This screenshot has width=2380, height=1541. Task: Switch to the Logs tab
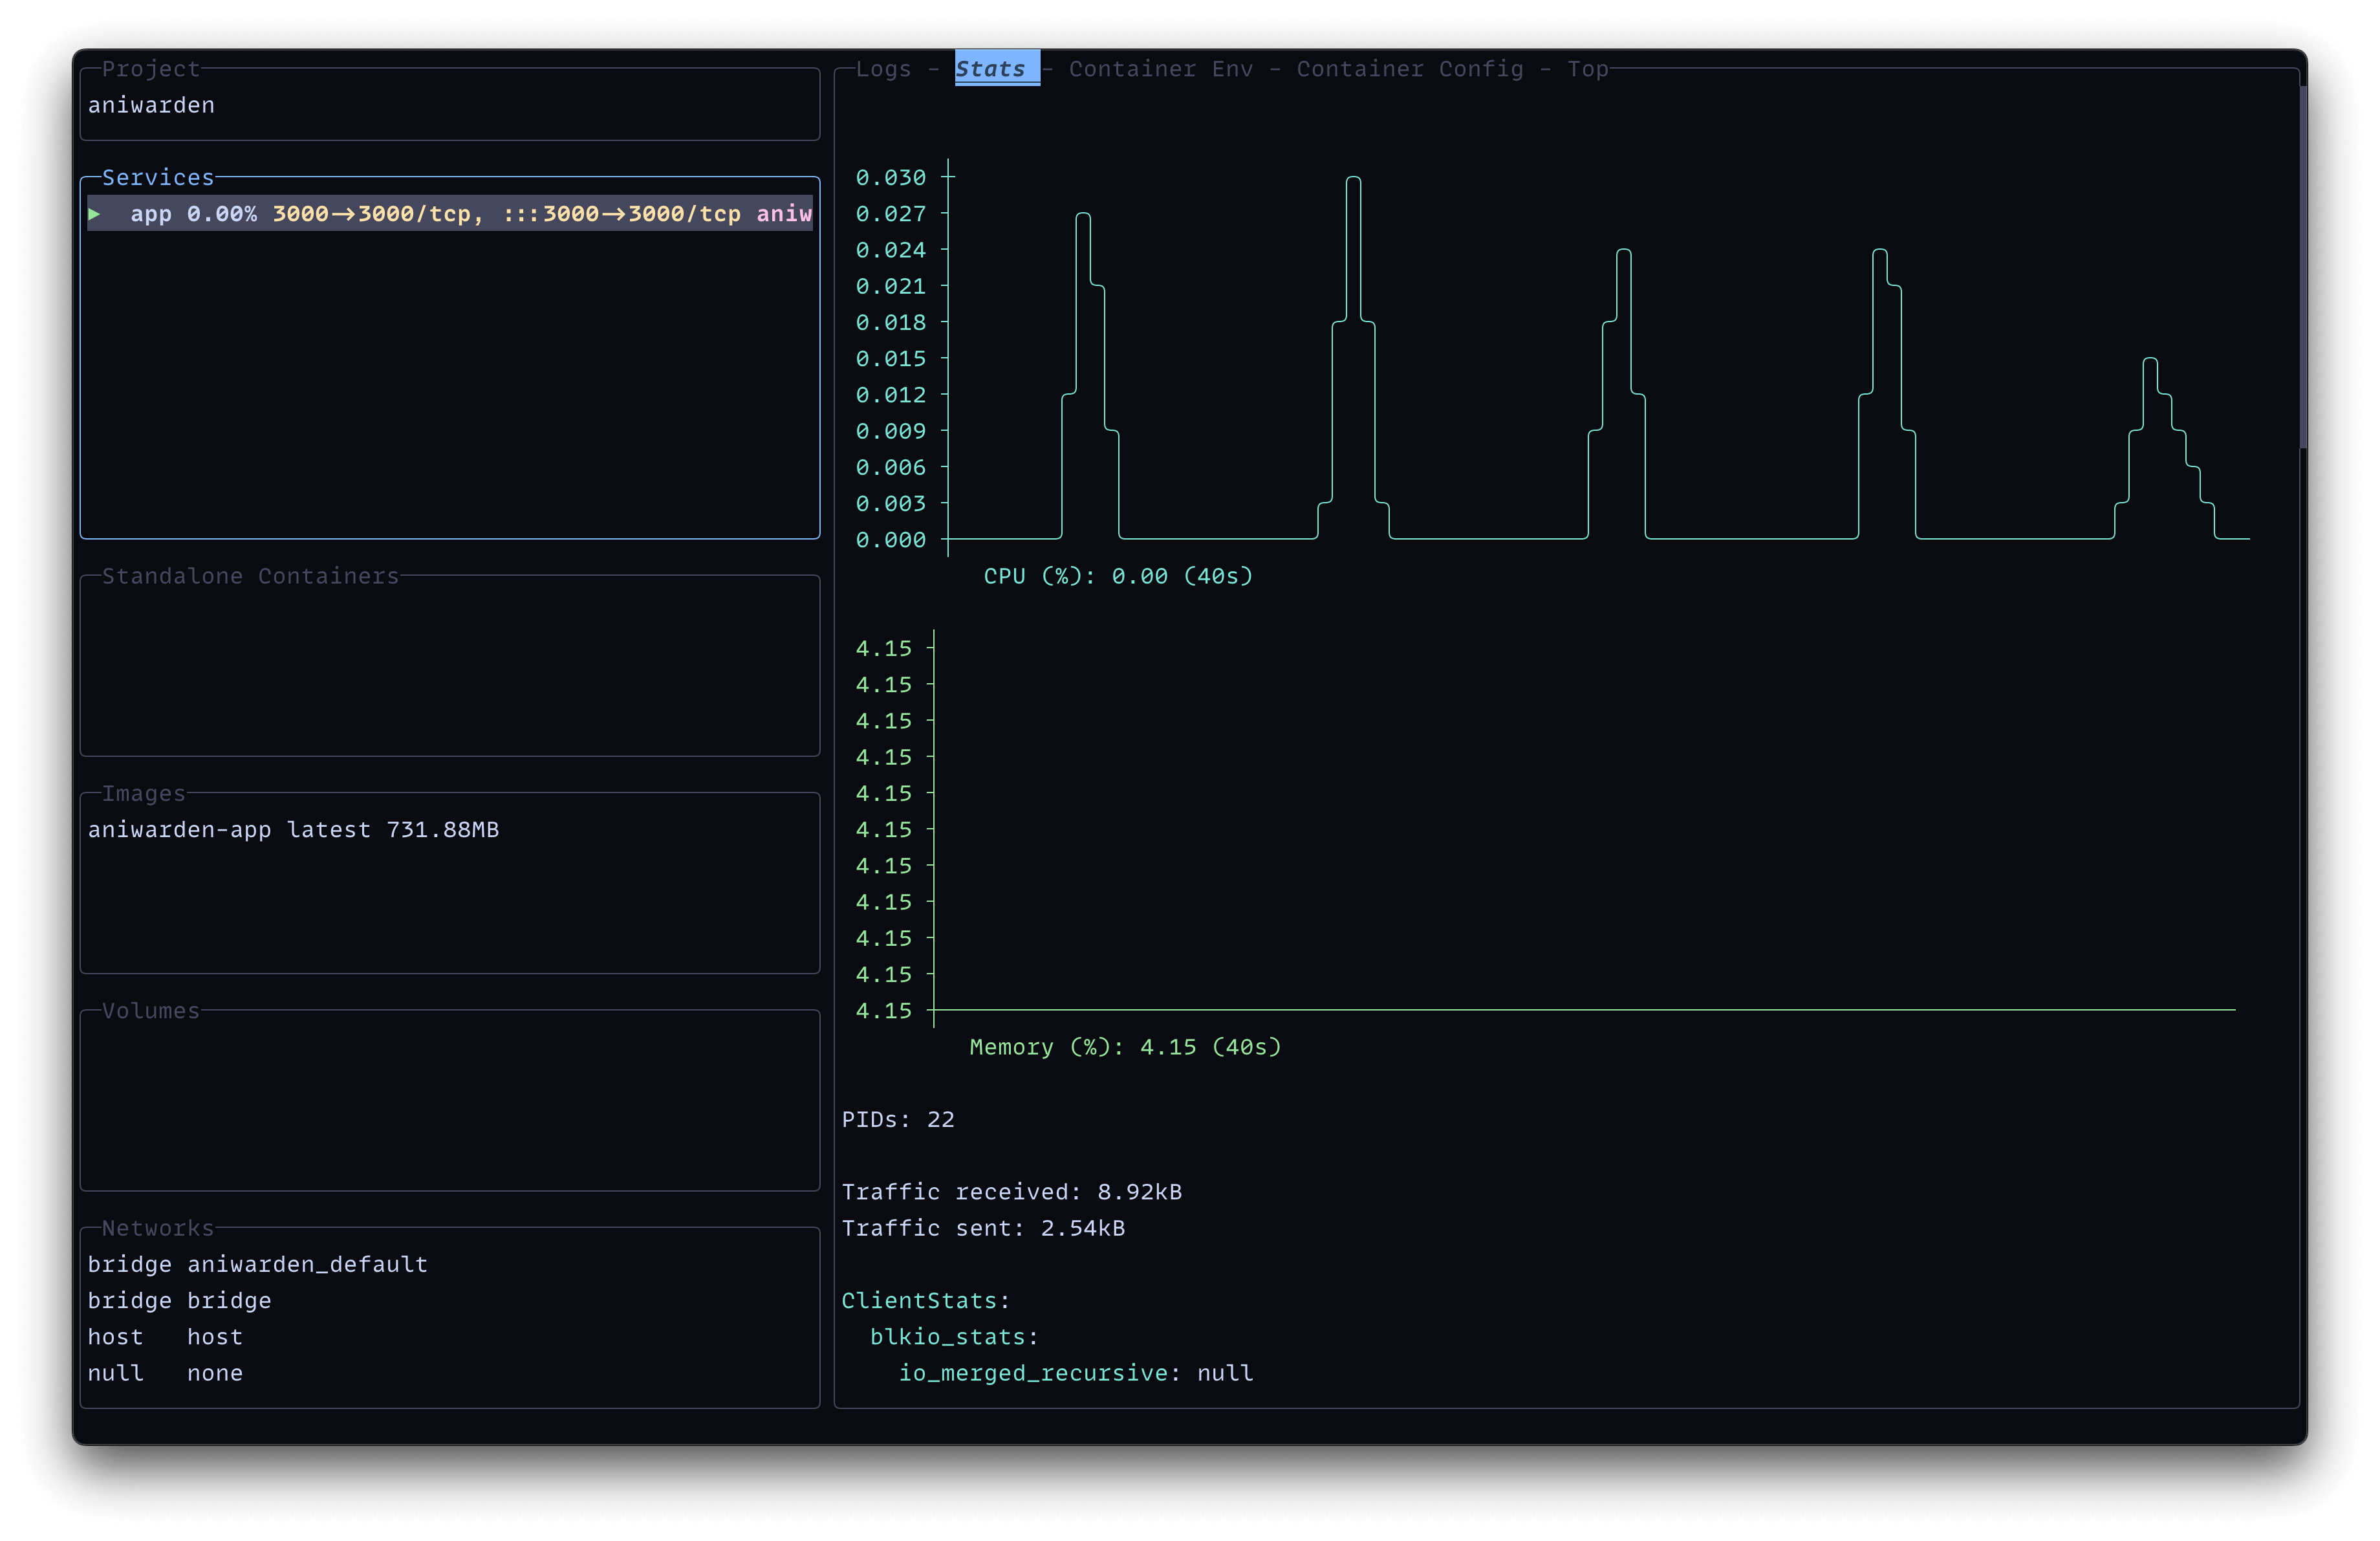coord(883,69)
